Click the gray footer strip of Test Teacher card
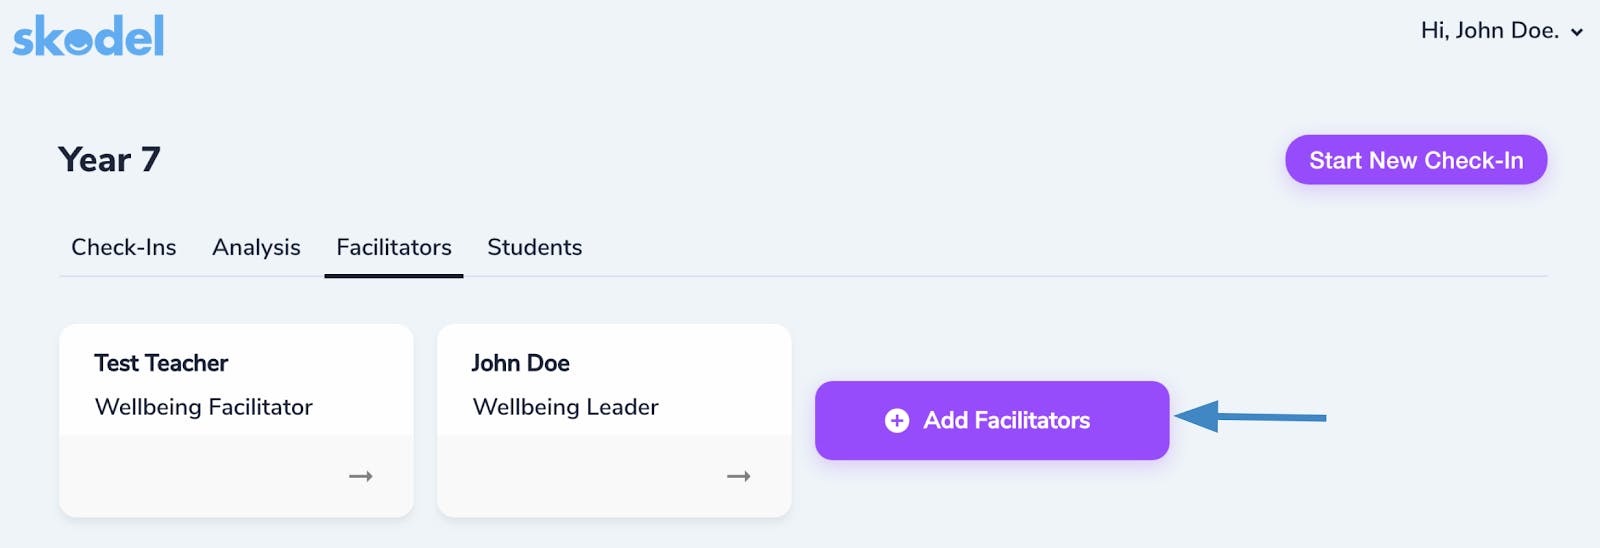This screenshot has width=1600, height=548. coord(236,476)
